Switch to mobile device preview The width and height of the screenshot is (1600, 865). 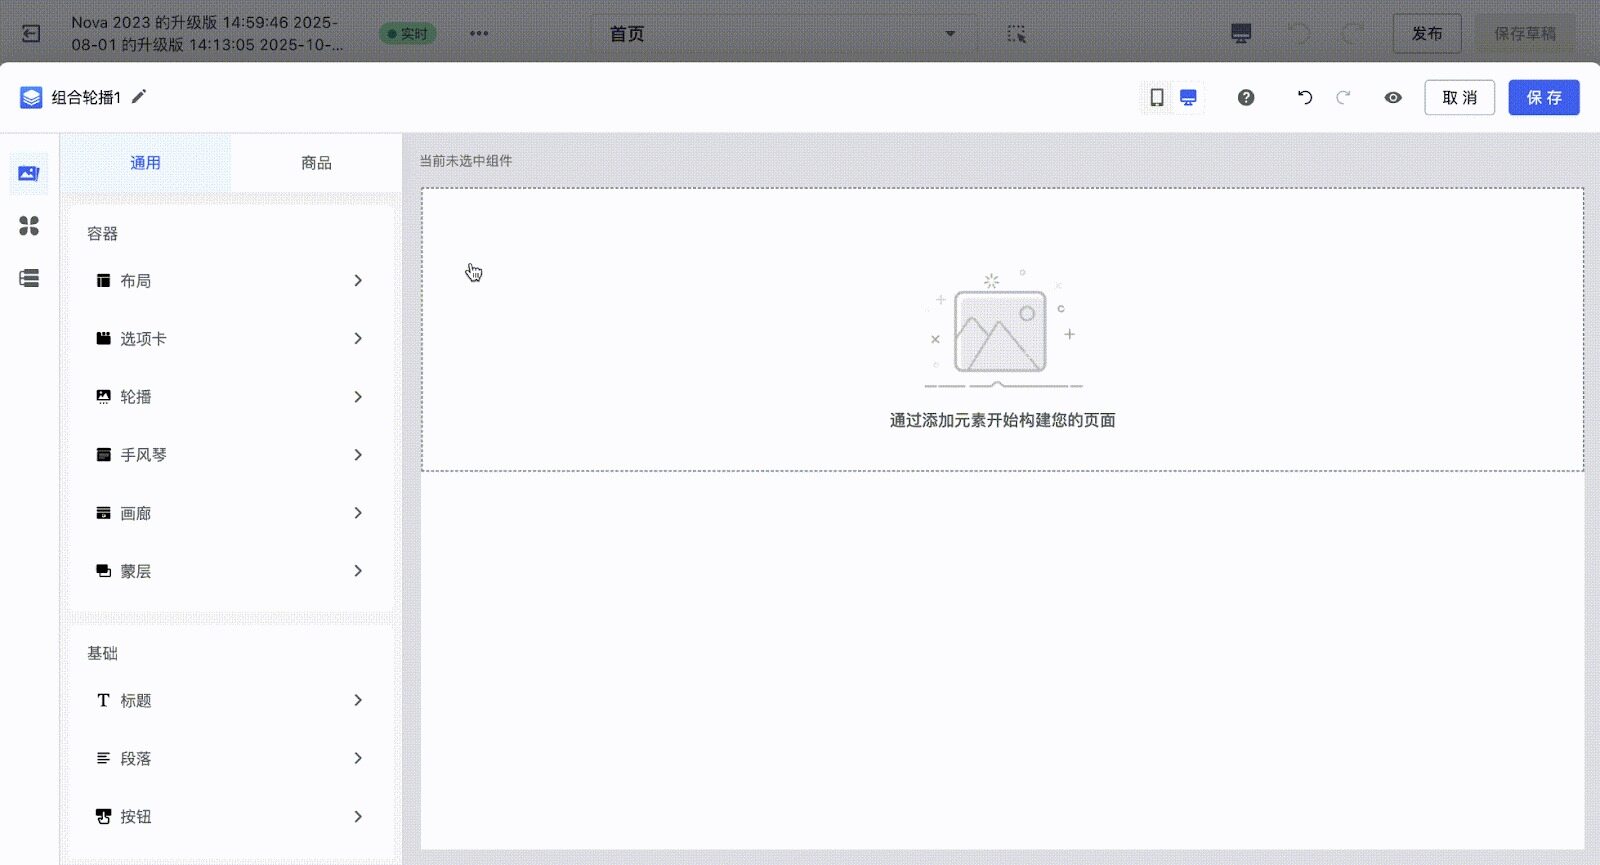tap(1157, 98)
